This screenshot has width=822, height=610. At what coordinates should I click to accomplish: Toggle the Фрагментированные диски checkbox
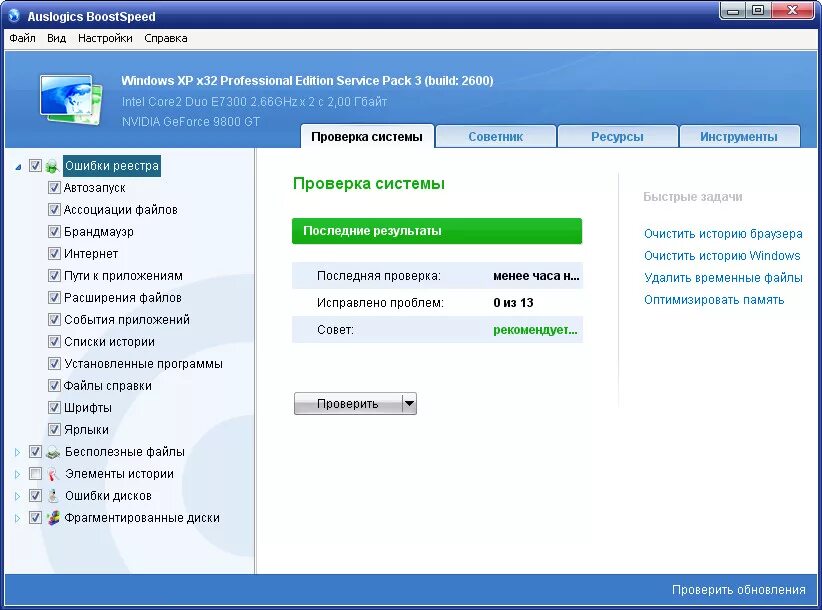(35, 518)
